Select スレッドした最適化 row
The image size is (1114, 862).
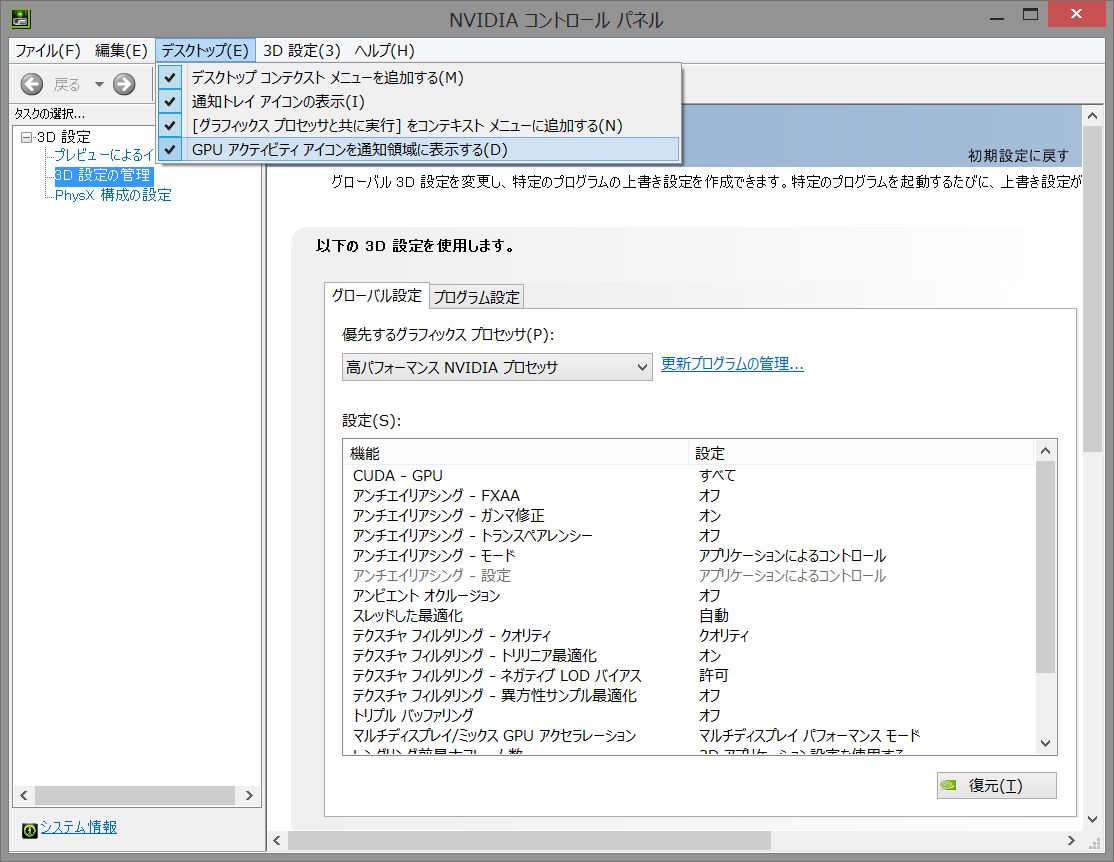click(689, 615)
